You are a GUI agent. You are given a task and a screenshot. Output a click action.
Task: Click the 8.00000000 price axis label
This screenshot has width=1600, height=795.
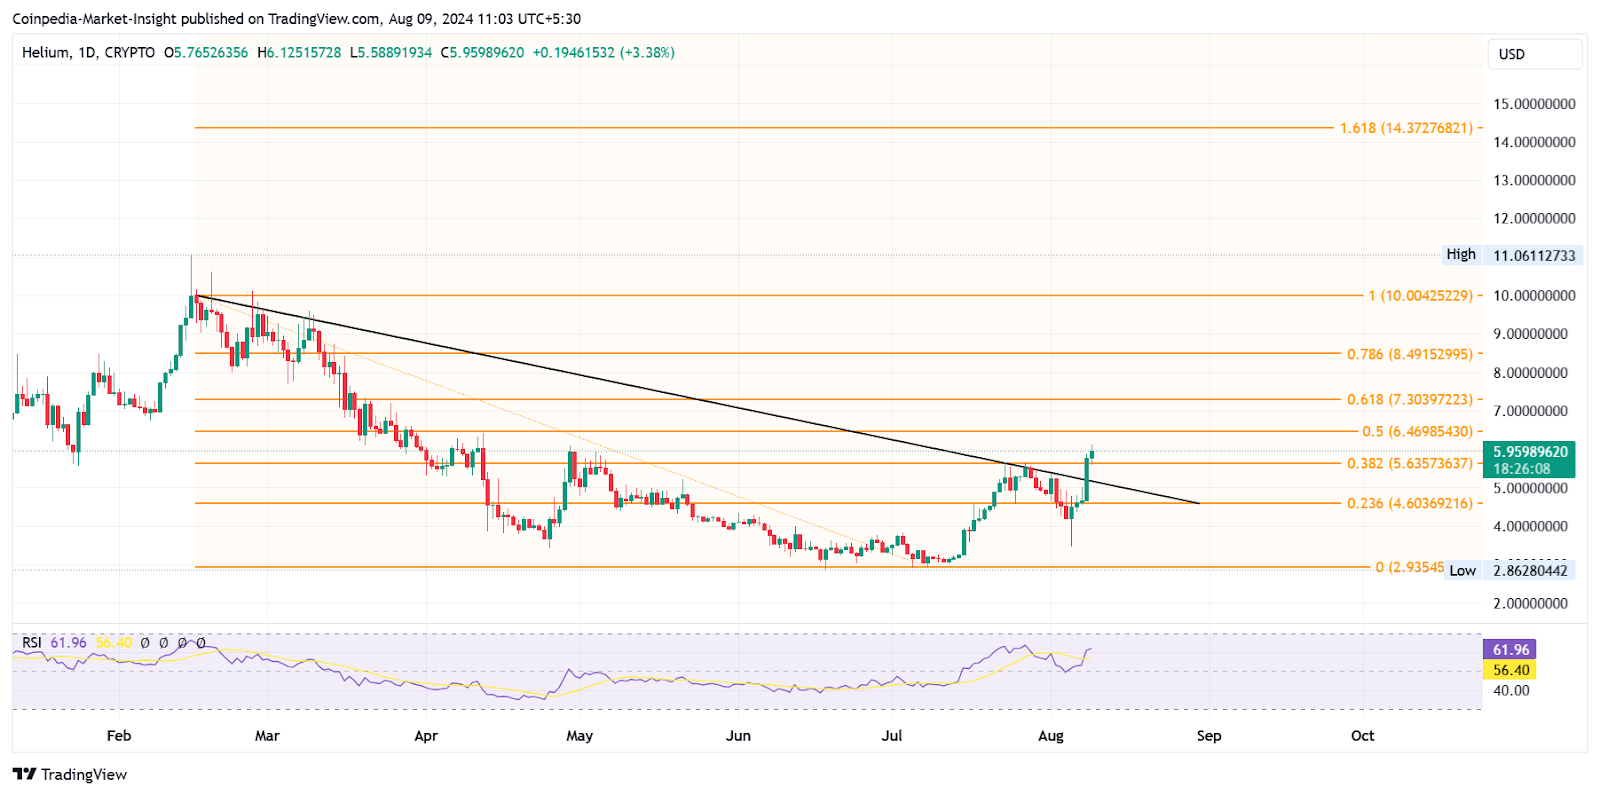[1531, 373]
